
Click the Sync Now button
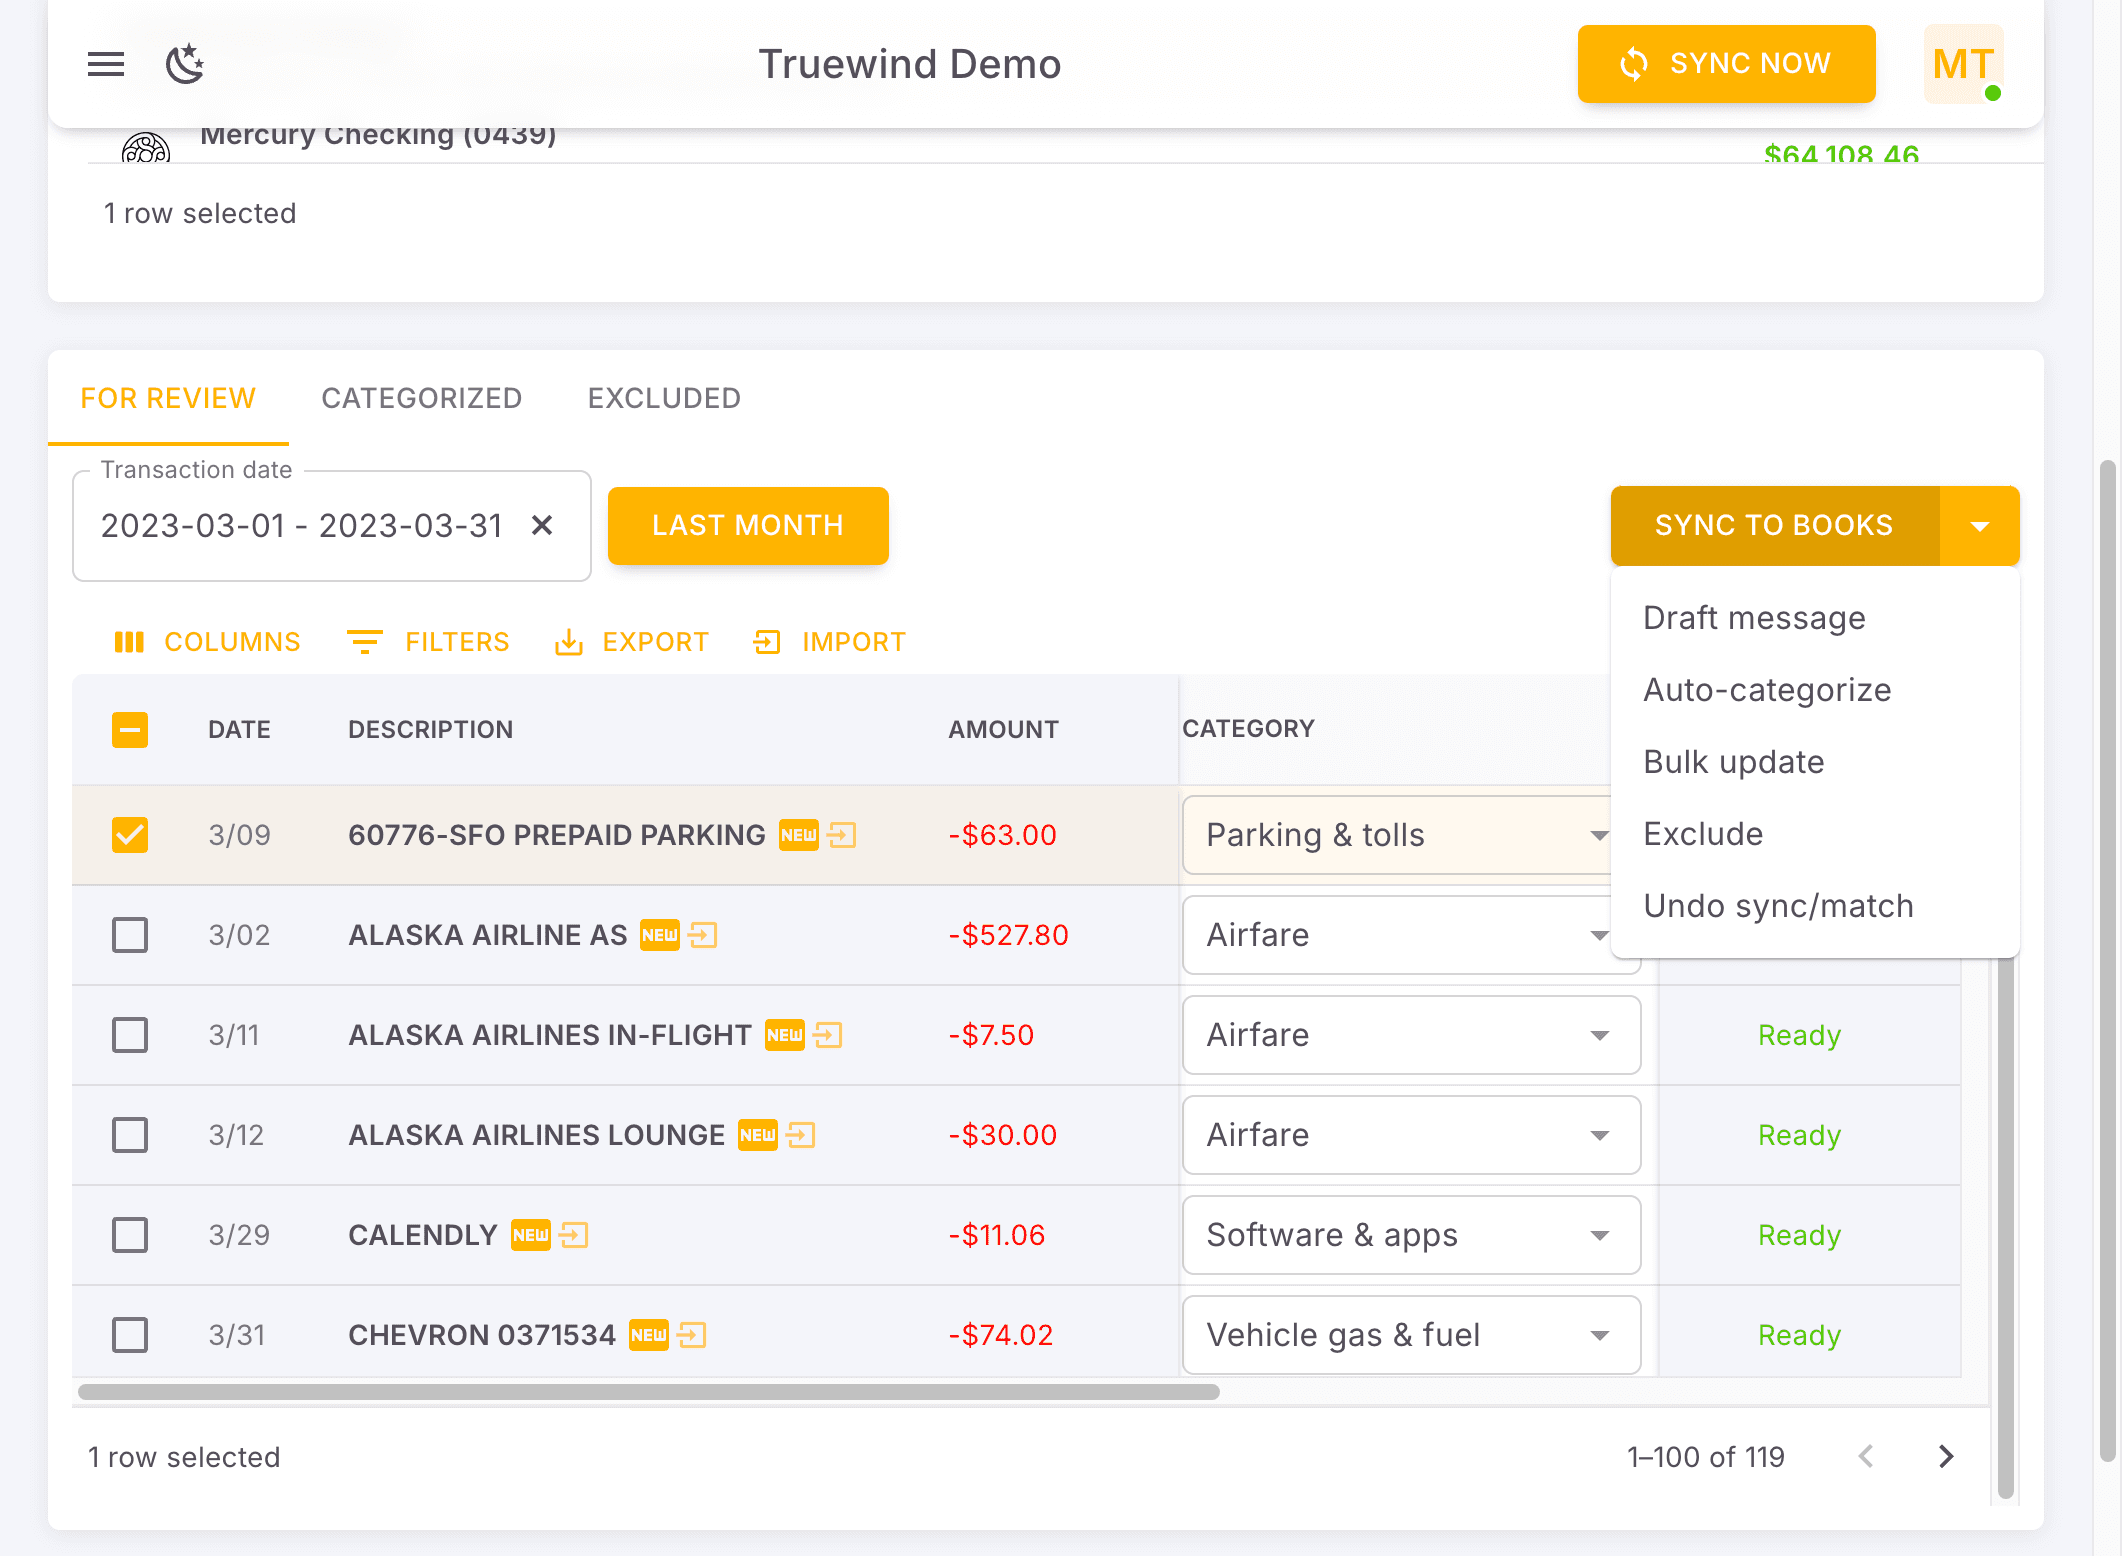click(x=1726, y=64)
